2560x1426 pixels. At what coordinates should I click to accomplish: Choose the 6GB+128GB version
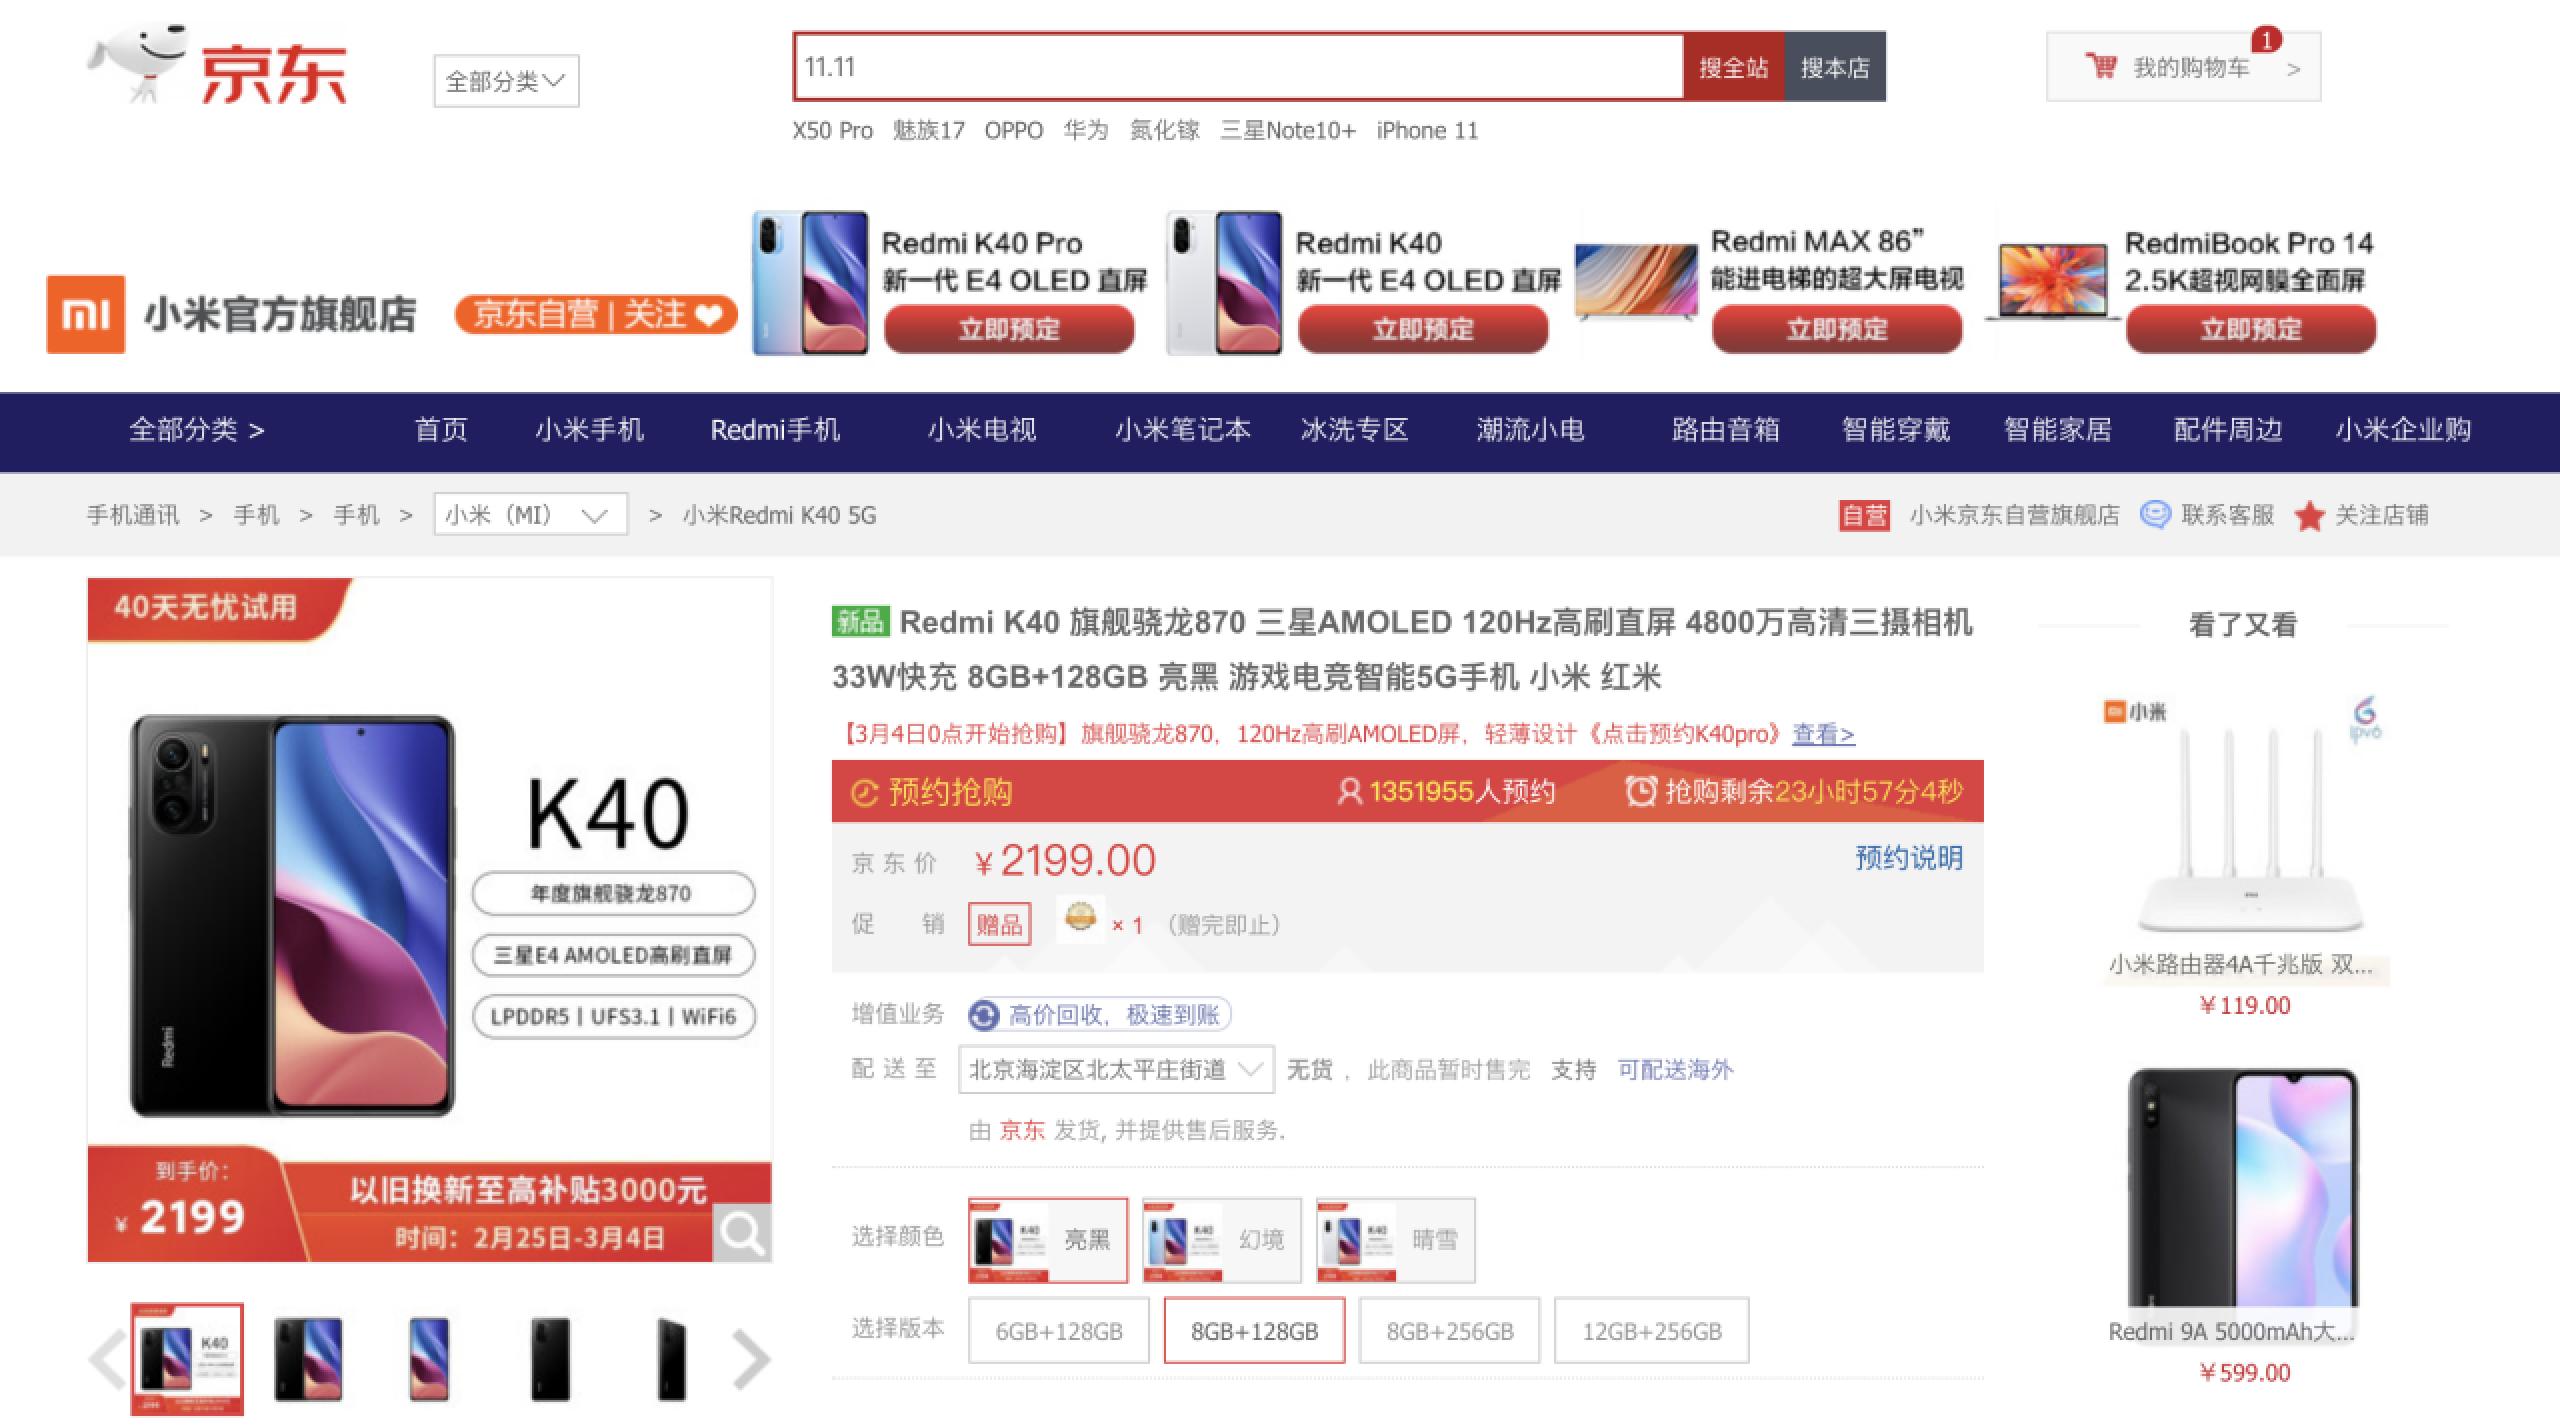[x=1058, y=1331]
